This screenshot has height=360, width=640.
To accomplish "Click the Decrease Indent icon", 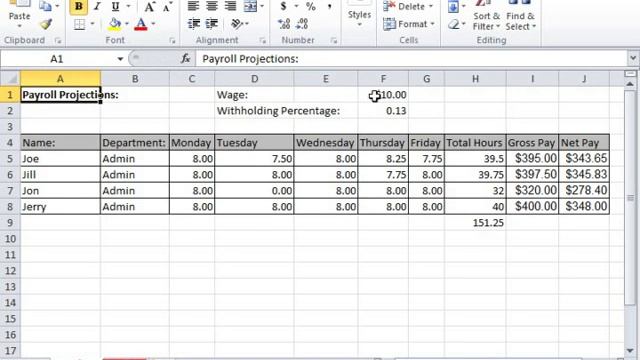I will 193,24.
